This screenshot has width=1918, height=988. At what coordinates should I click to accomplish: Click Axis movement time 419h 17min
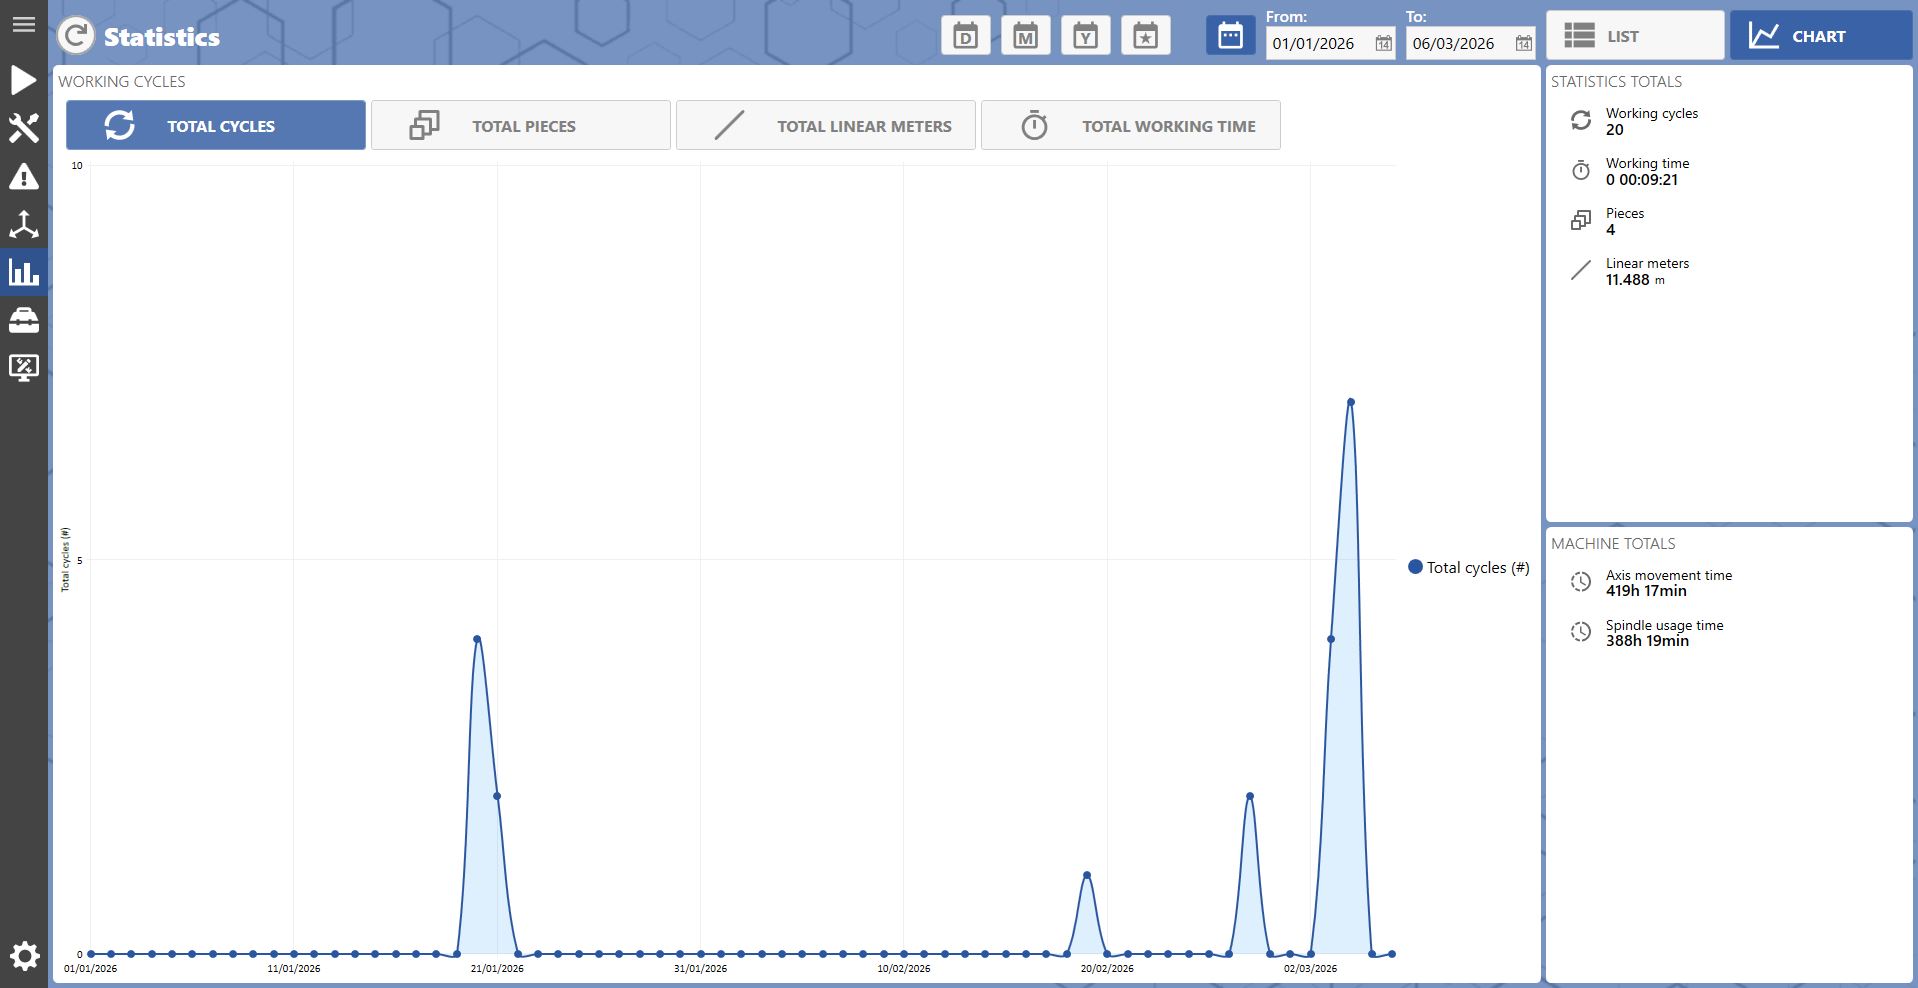[x=1646, y=591]
